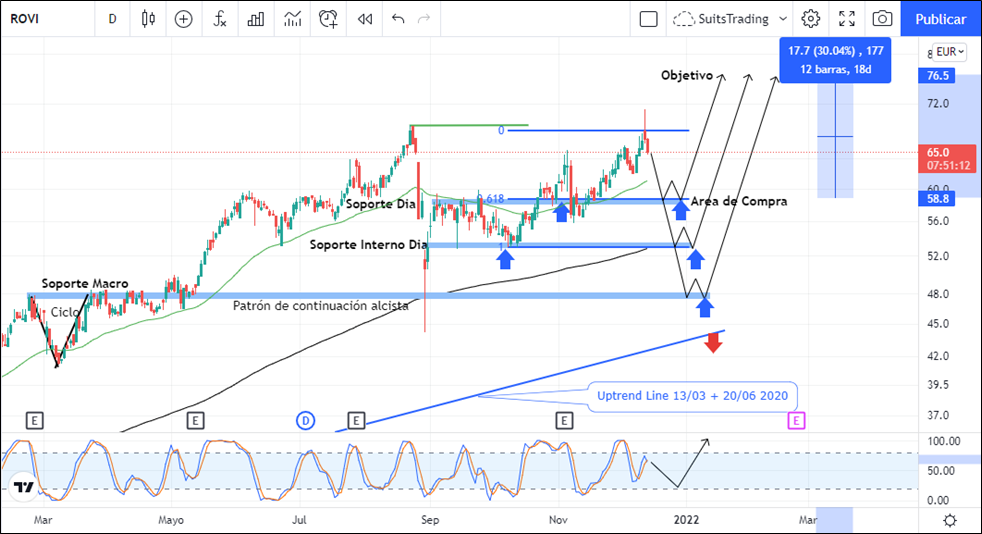This screenshot has width=982, height=534.
Task: Open chart settings gear in top toolbar
Action: click(811, 19)
